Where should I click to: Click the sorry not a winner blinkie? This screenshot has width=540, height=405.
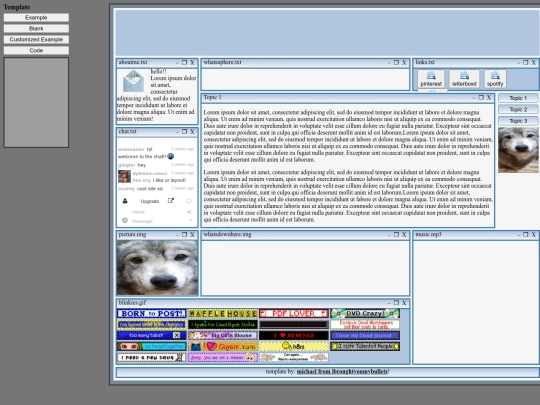click(x=223, y=357)
